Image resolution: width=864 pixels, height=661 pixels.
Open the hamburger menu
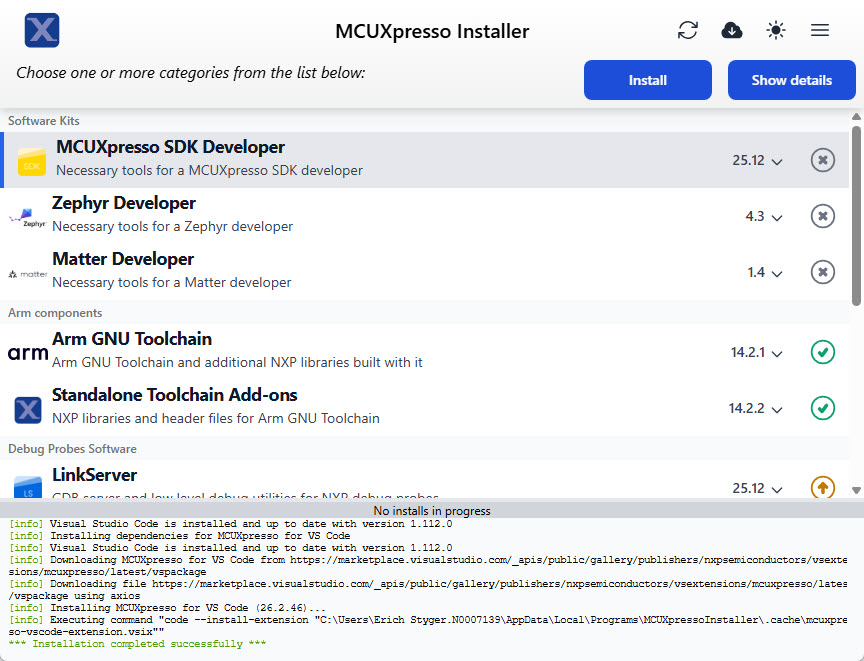[x=820, y=31]
